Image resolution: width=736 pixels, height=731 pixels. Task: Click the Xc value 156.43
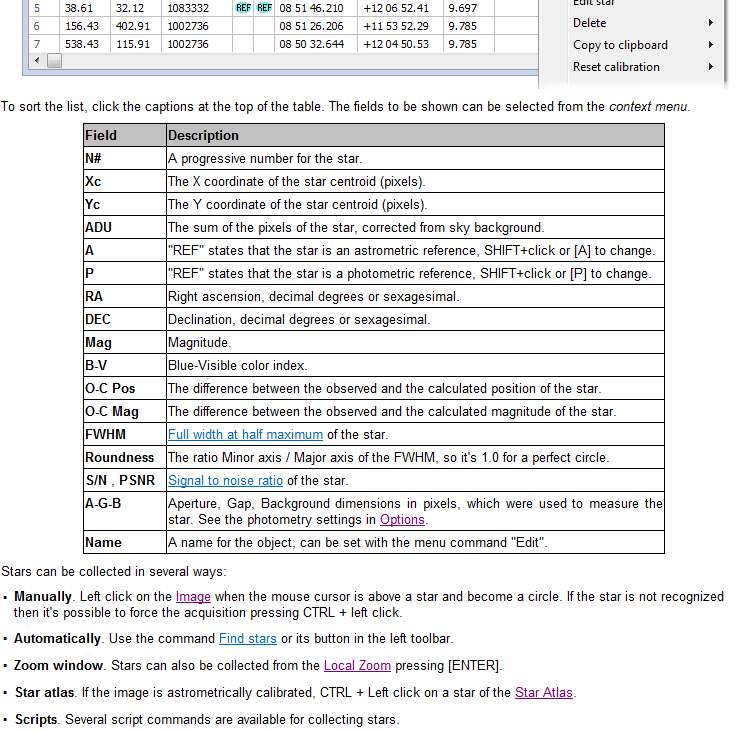pyautogui.click(x=82, y=26)
